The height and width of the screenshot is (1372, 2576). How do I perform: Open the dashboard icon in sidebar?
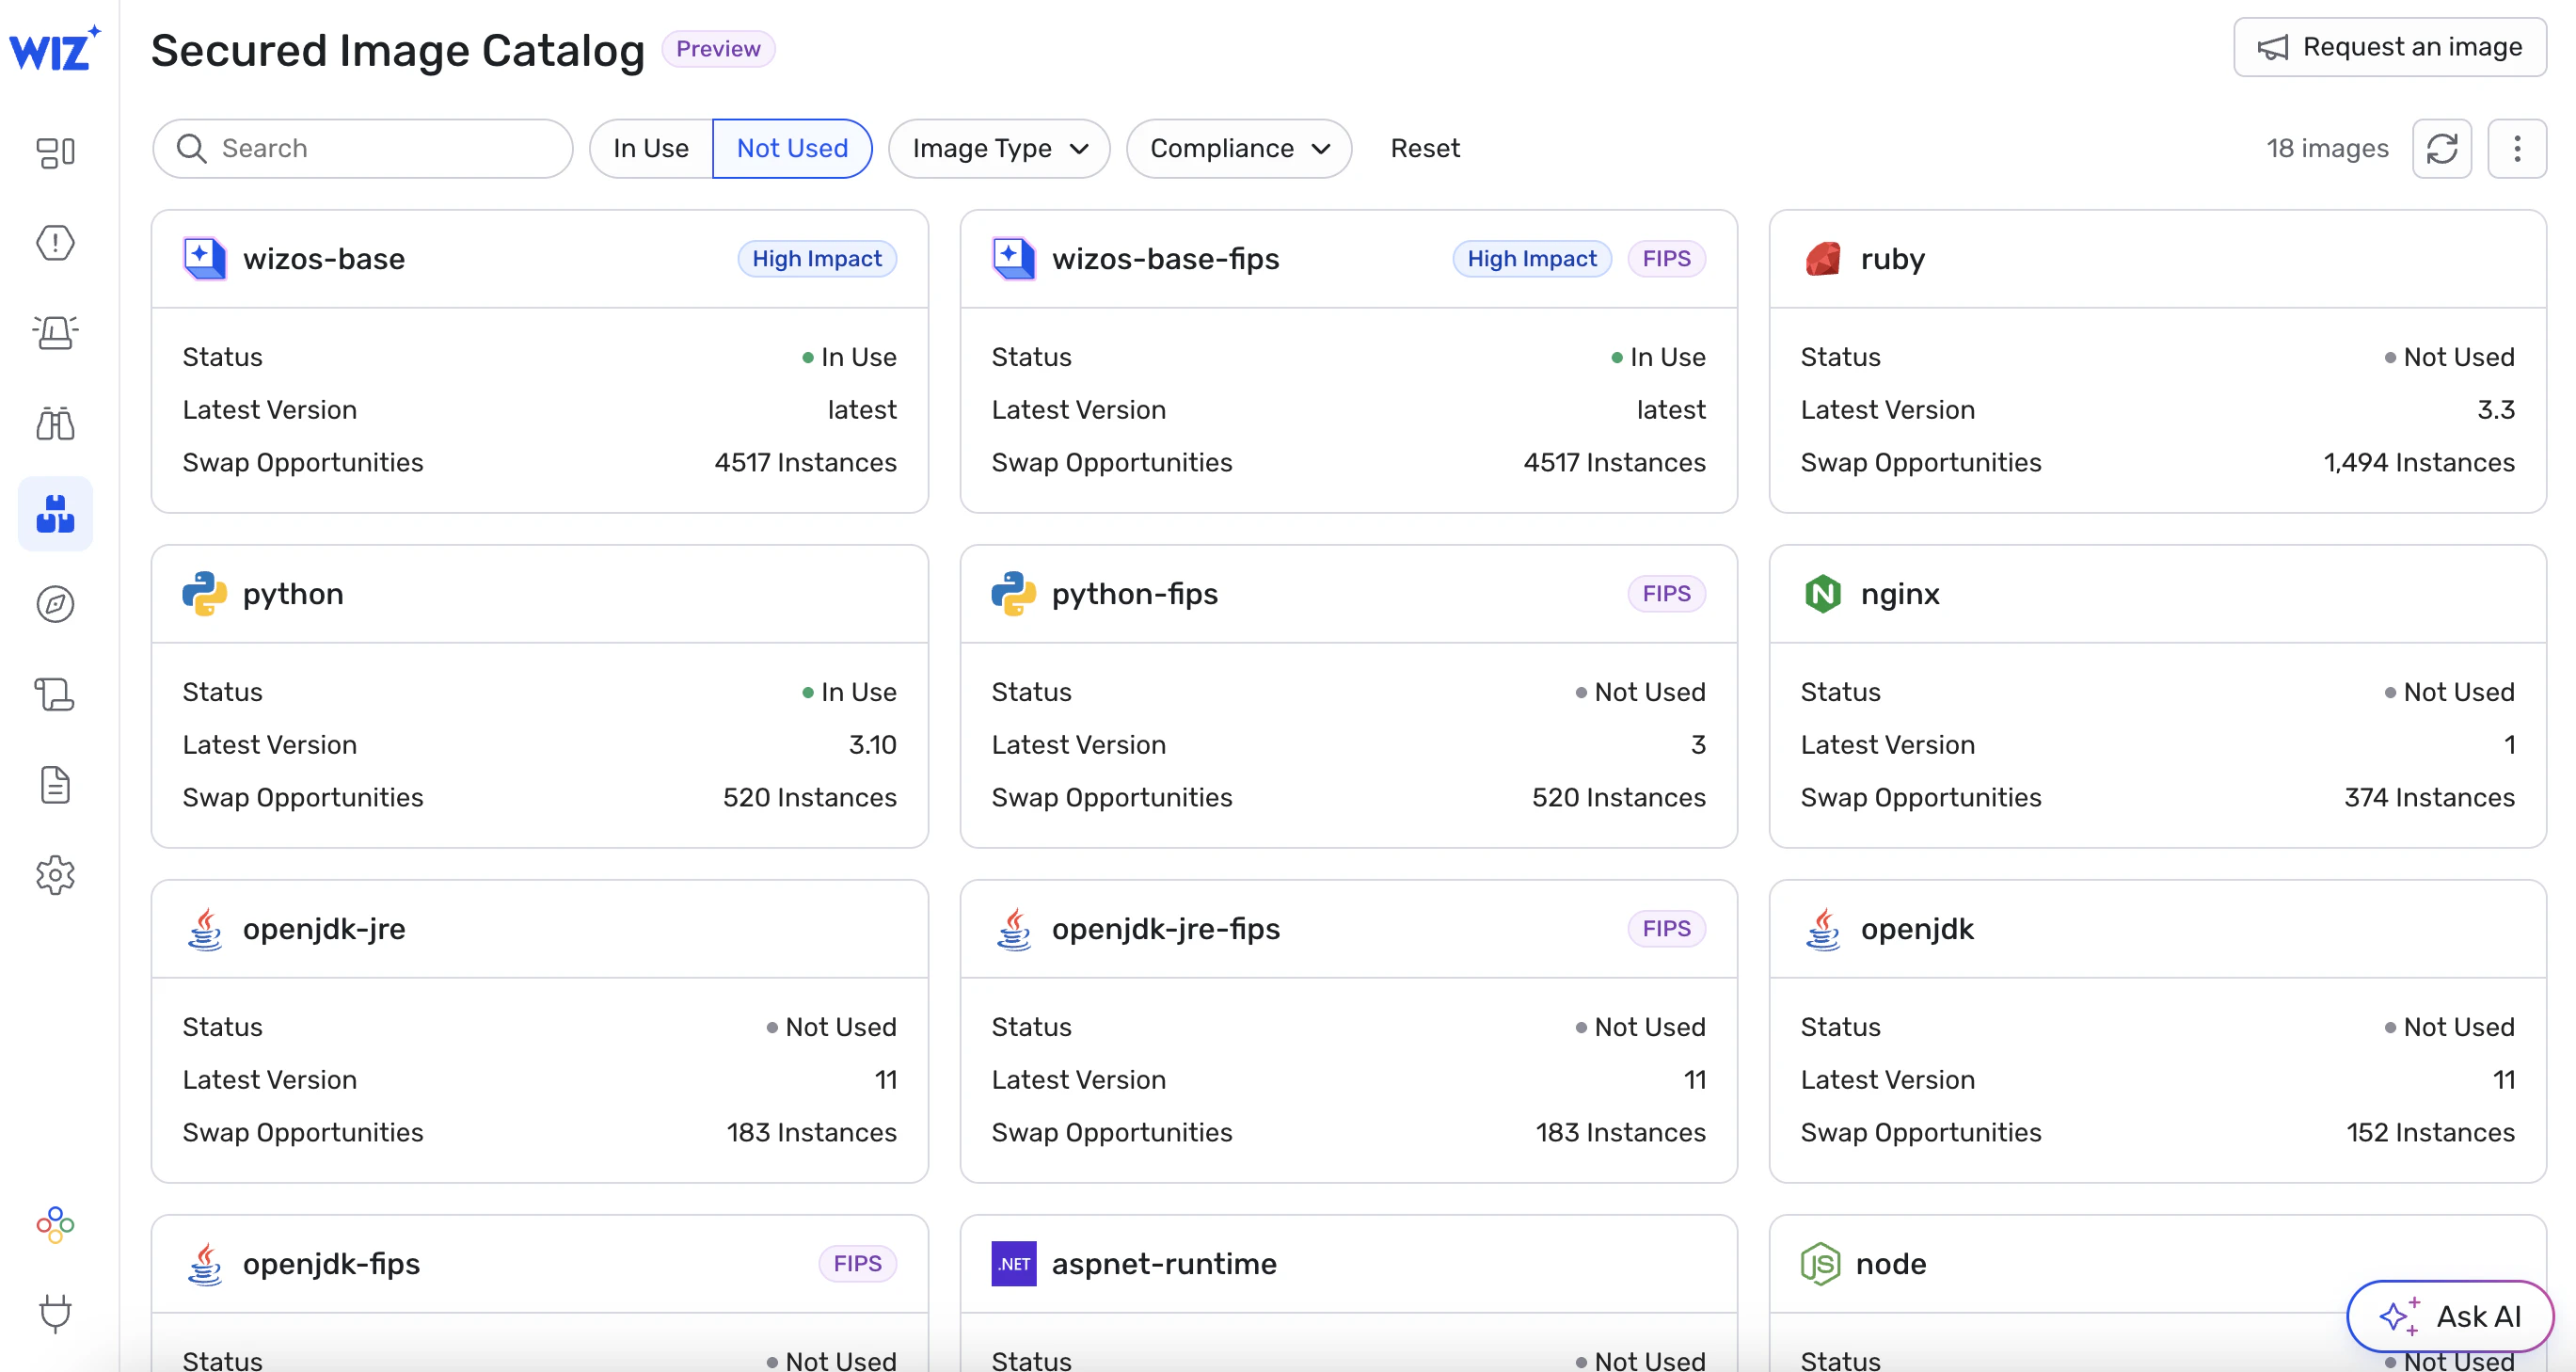click(55, 152)
